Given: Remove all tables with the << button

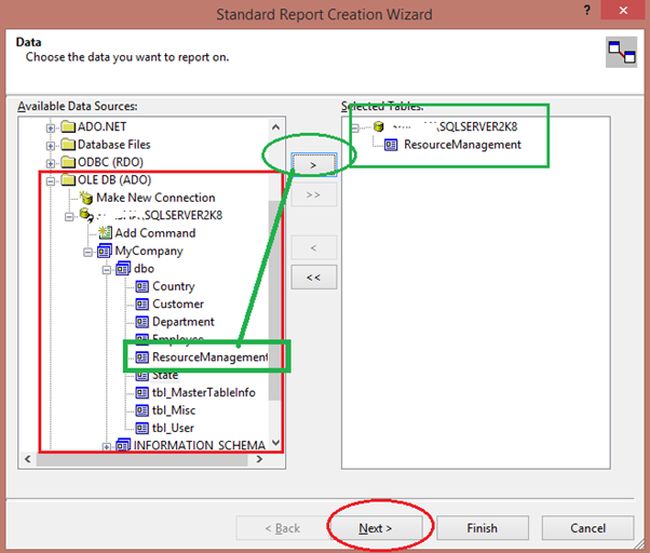Looking at the screenshot, I should click(314, 277).
